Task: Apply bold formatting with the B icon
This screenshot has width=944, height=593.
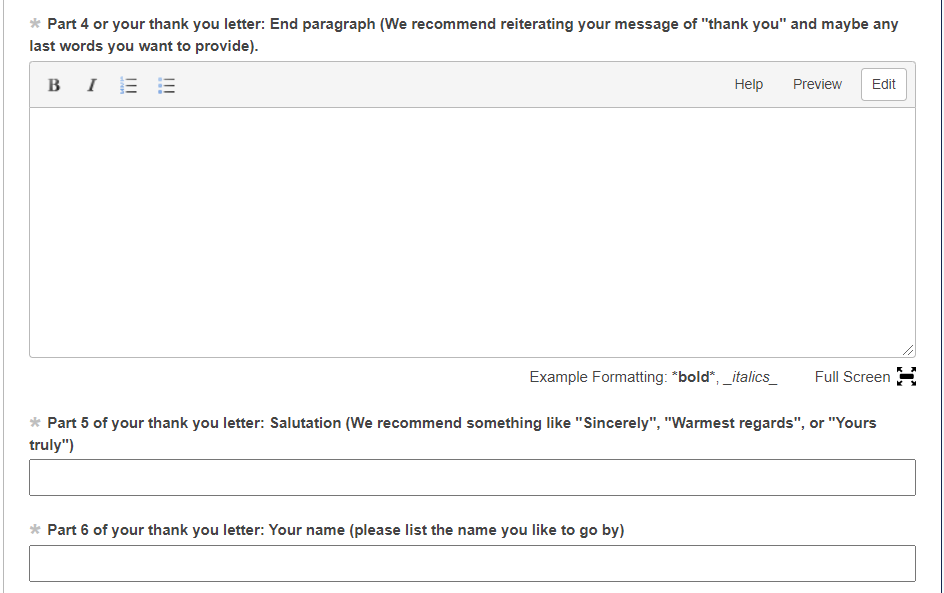Action: (54, 85)
